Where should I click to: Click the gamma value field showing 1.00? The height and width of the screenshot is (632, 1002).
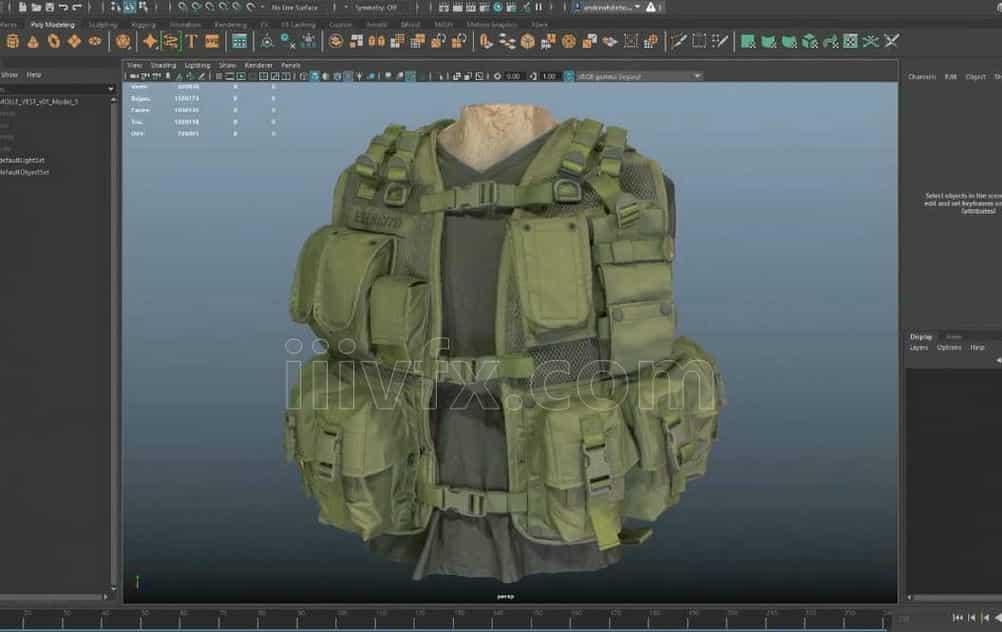pyautogui.click(x=549, y=76)
